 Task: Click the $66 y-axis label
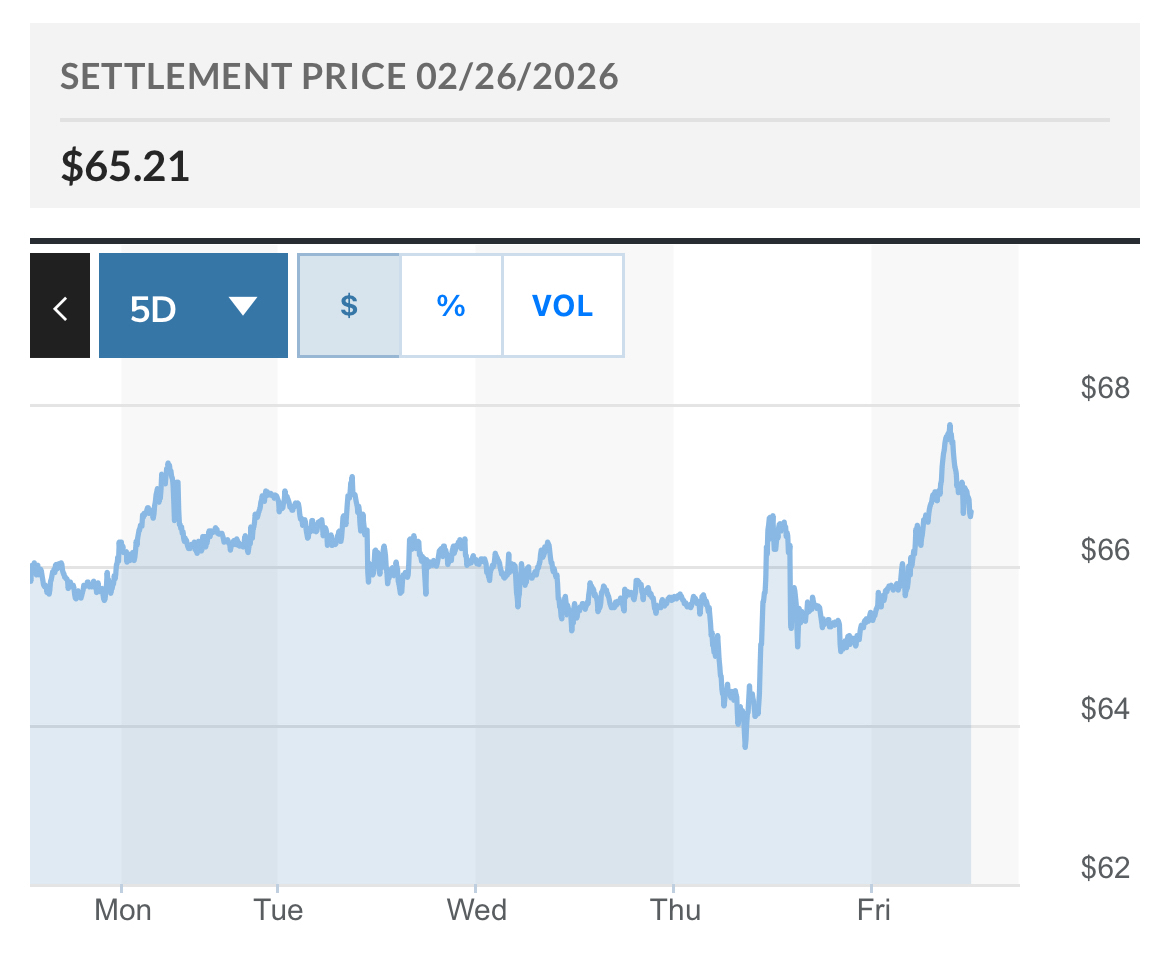click(1105, 550)
